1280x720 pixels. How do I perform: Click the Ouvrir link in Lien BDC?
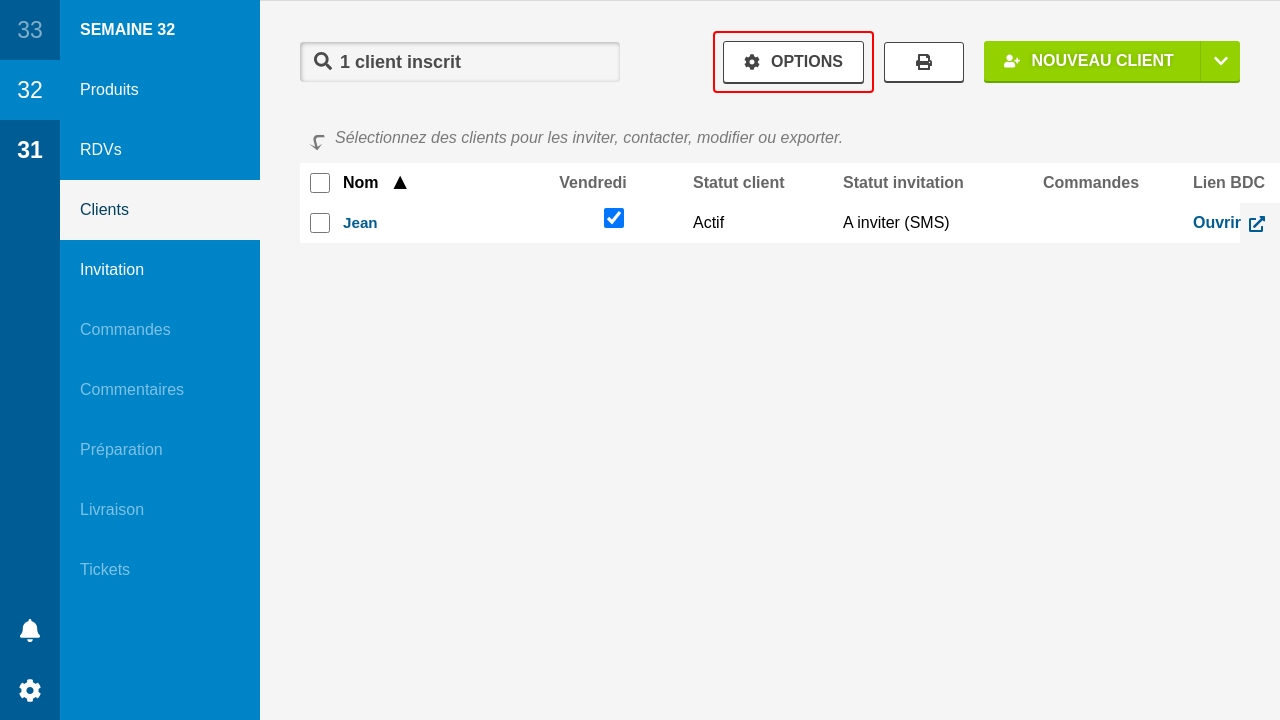coord(1216,223)
